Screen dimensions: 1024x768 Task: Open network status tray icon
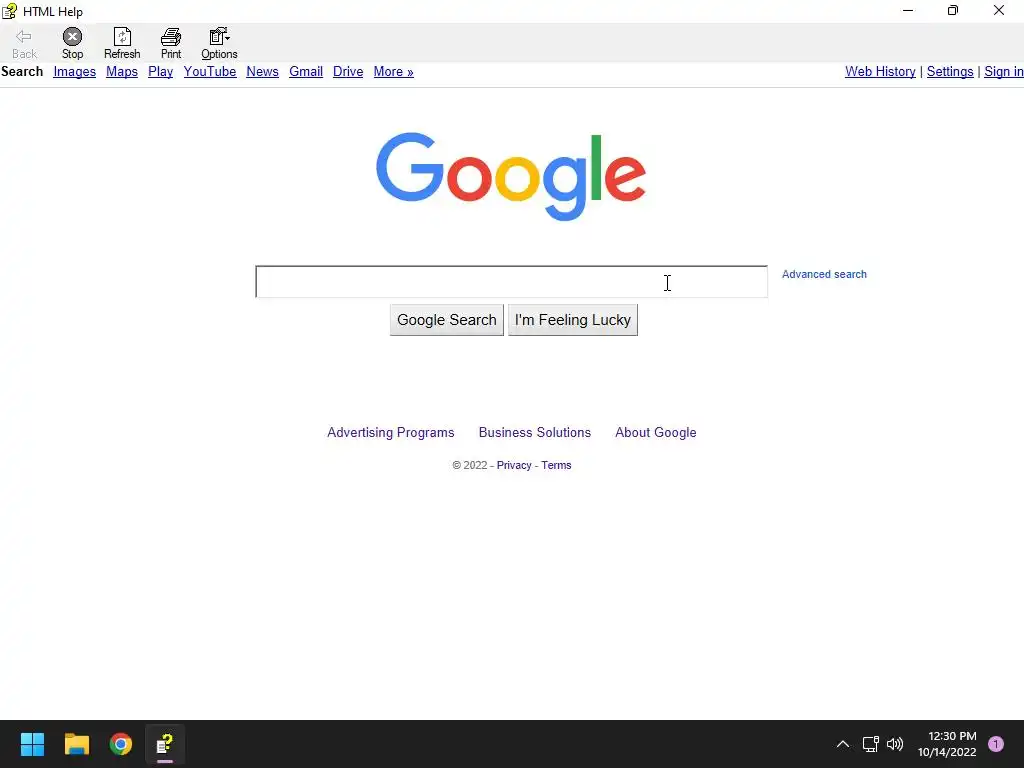(871, 744)
